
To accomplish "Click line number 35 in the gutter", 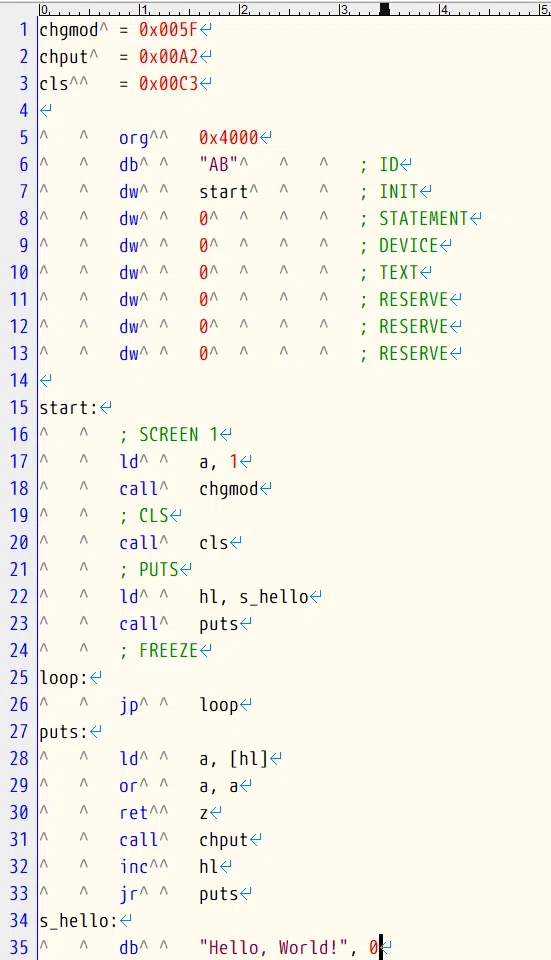I will point(19,947).
